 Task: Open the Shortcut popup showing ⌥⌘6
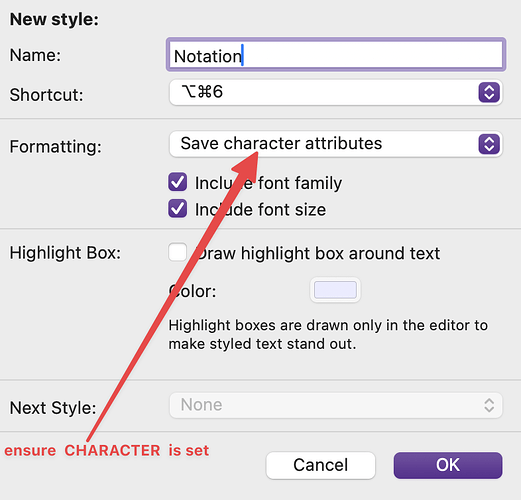tap(336, 92)
